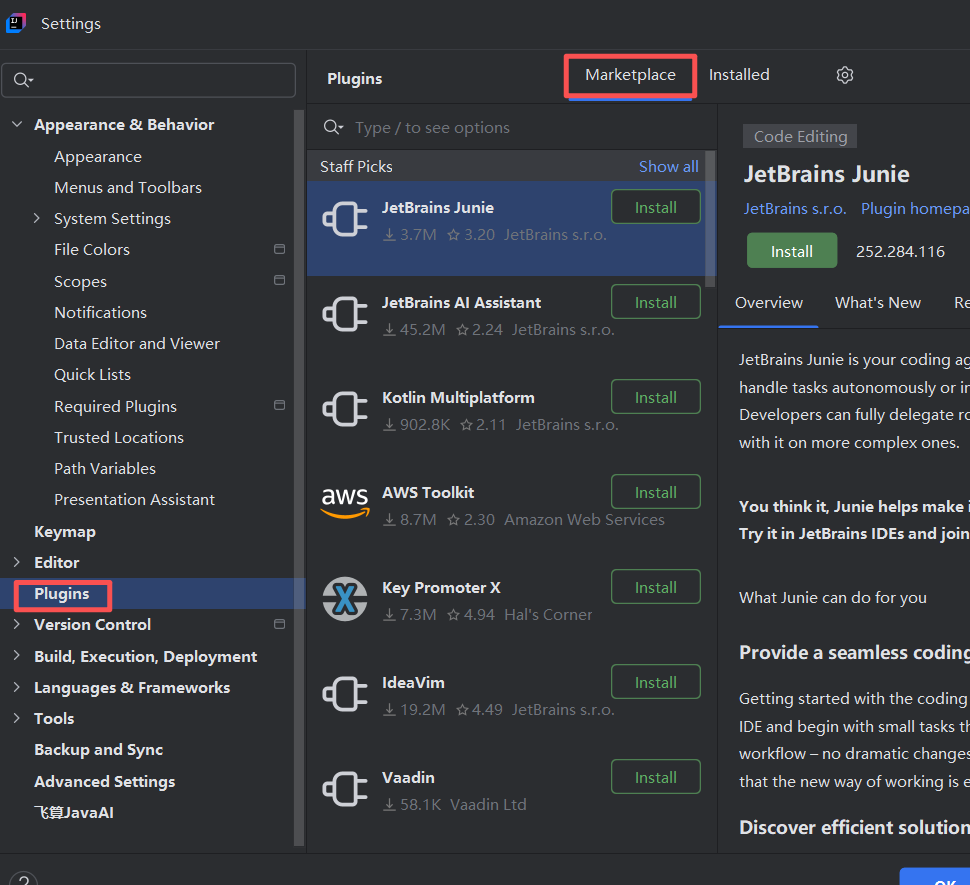Open Backup and Sync settings
This screenshot has width=970, height=885.
98,750
